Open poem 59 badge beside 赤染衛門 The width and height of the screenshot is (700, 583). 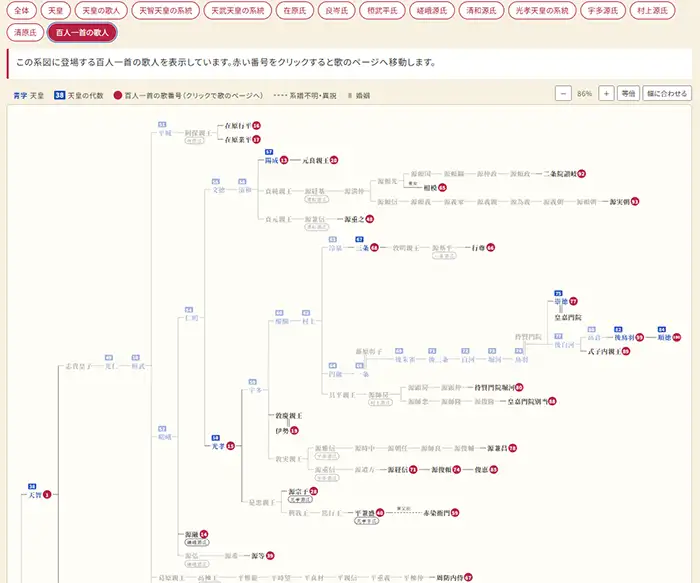click(454, 513)
